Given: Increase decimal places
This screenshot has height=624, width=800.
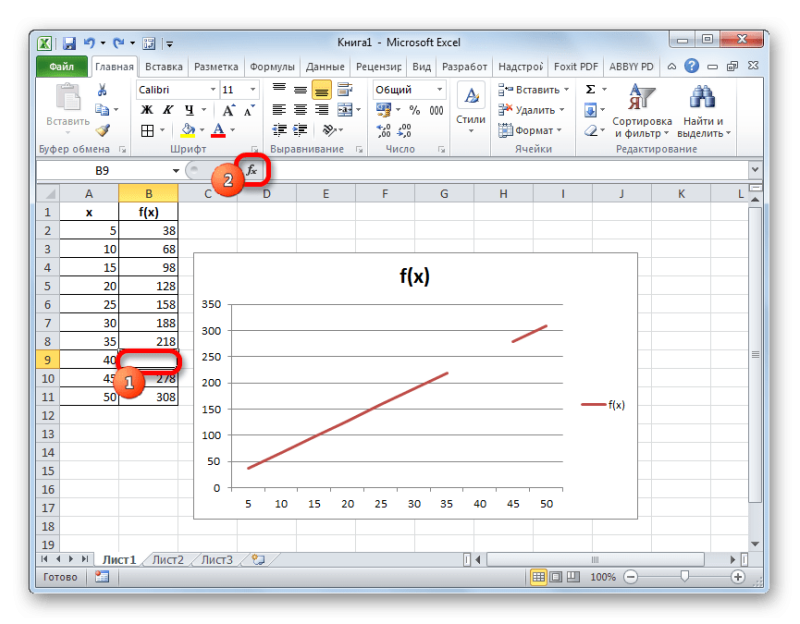Looking at the screenshot, I should (x=383, y=131).
